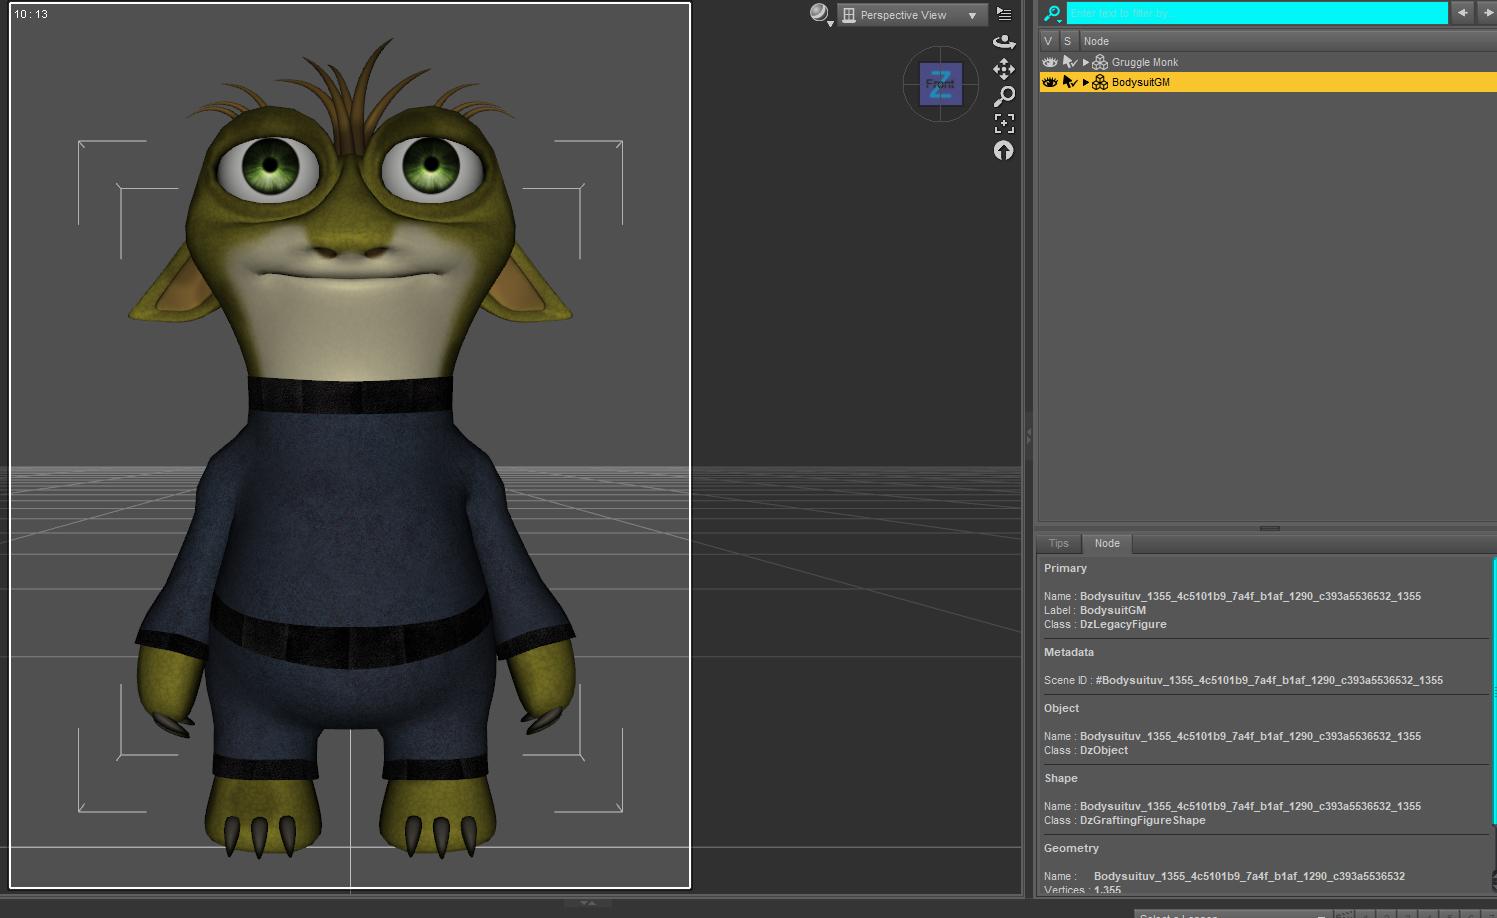This screenshot has height=918, width=1497.
Task: Expand the Gruggle Monk node tree
Action: tap(1086, 62)
